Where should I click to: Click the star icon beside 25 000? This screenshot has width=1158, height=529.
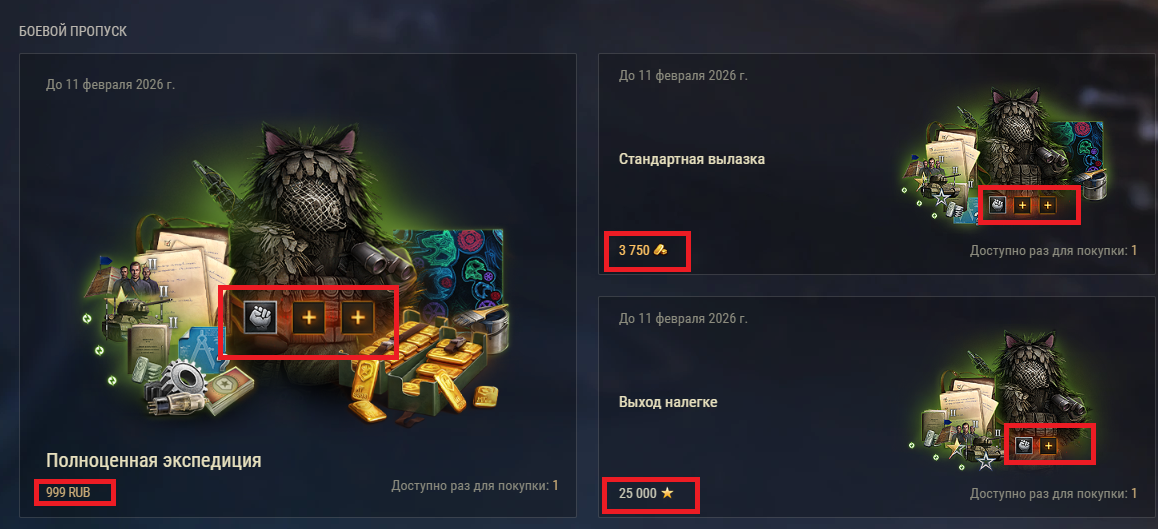[x=667, y=493]
